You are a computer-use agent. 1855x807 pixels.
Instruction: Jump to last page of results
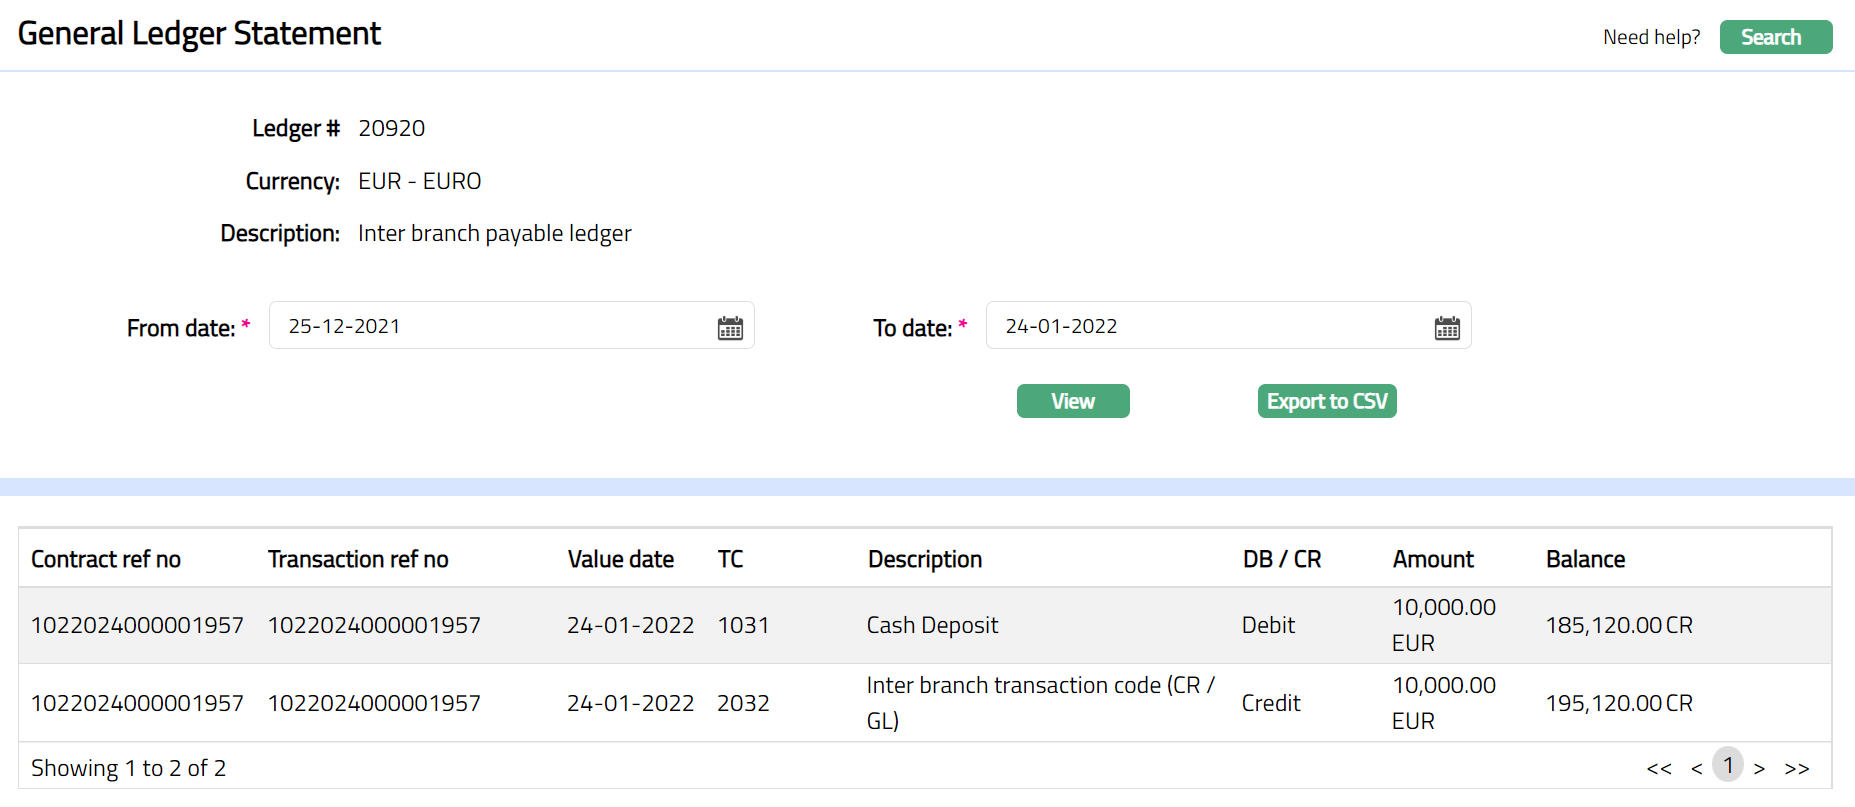pos(1797,768)
